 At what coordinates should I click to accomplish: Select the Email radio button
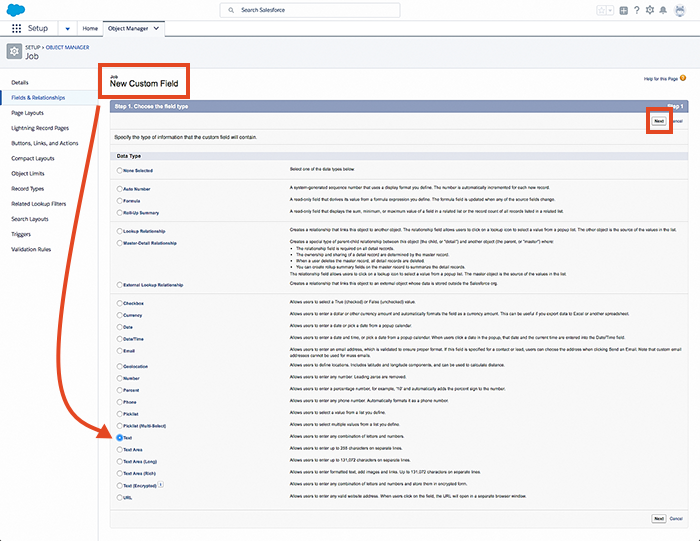coord(120,351)
